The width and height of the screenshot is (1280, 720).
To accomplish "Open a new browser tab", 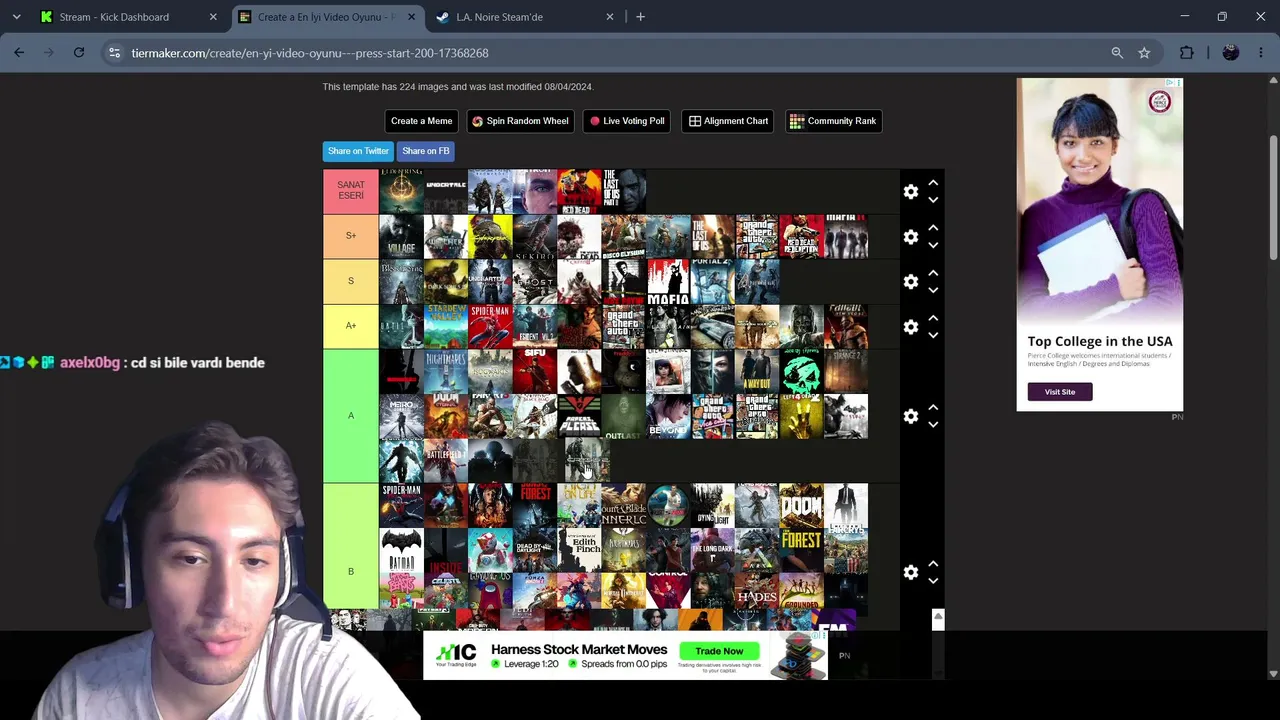I will pyautogui.click(x=640, y=17).
